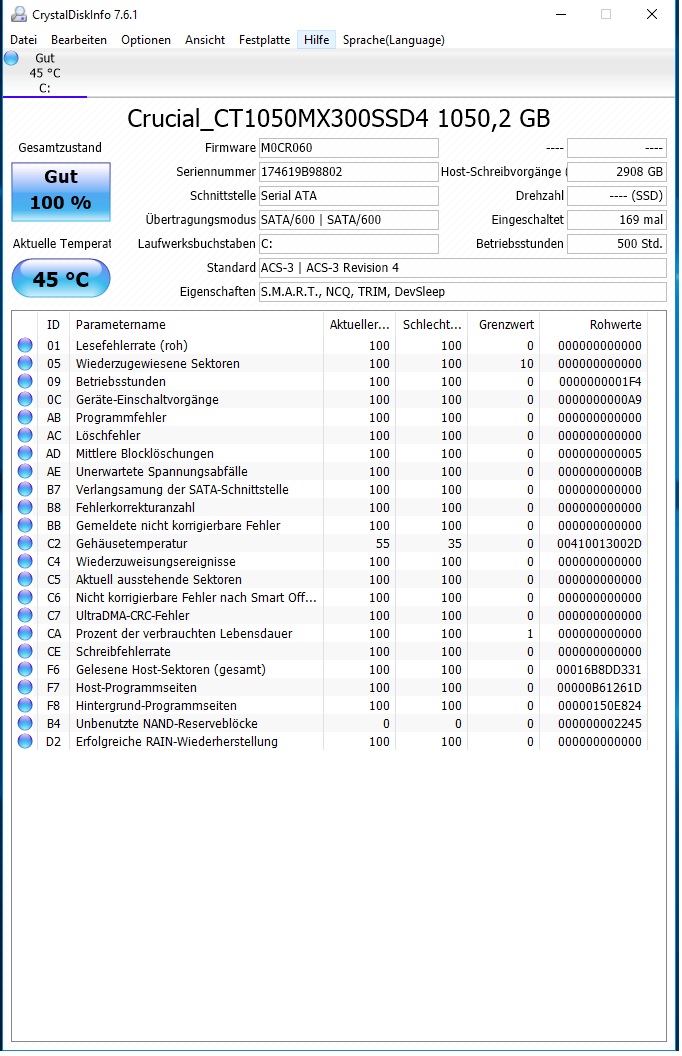Click the Eingeschaltet value 169 mal
The height and width of the screenshot is (1056, 682).
[617, 220]
